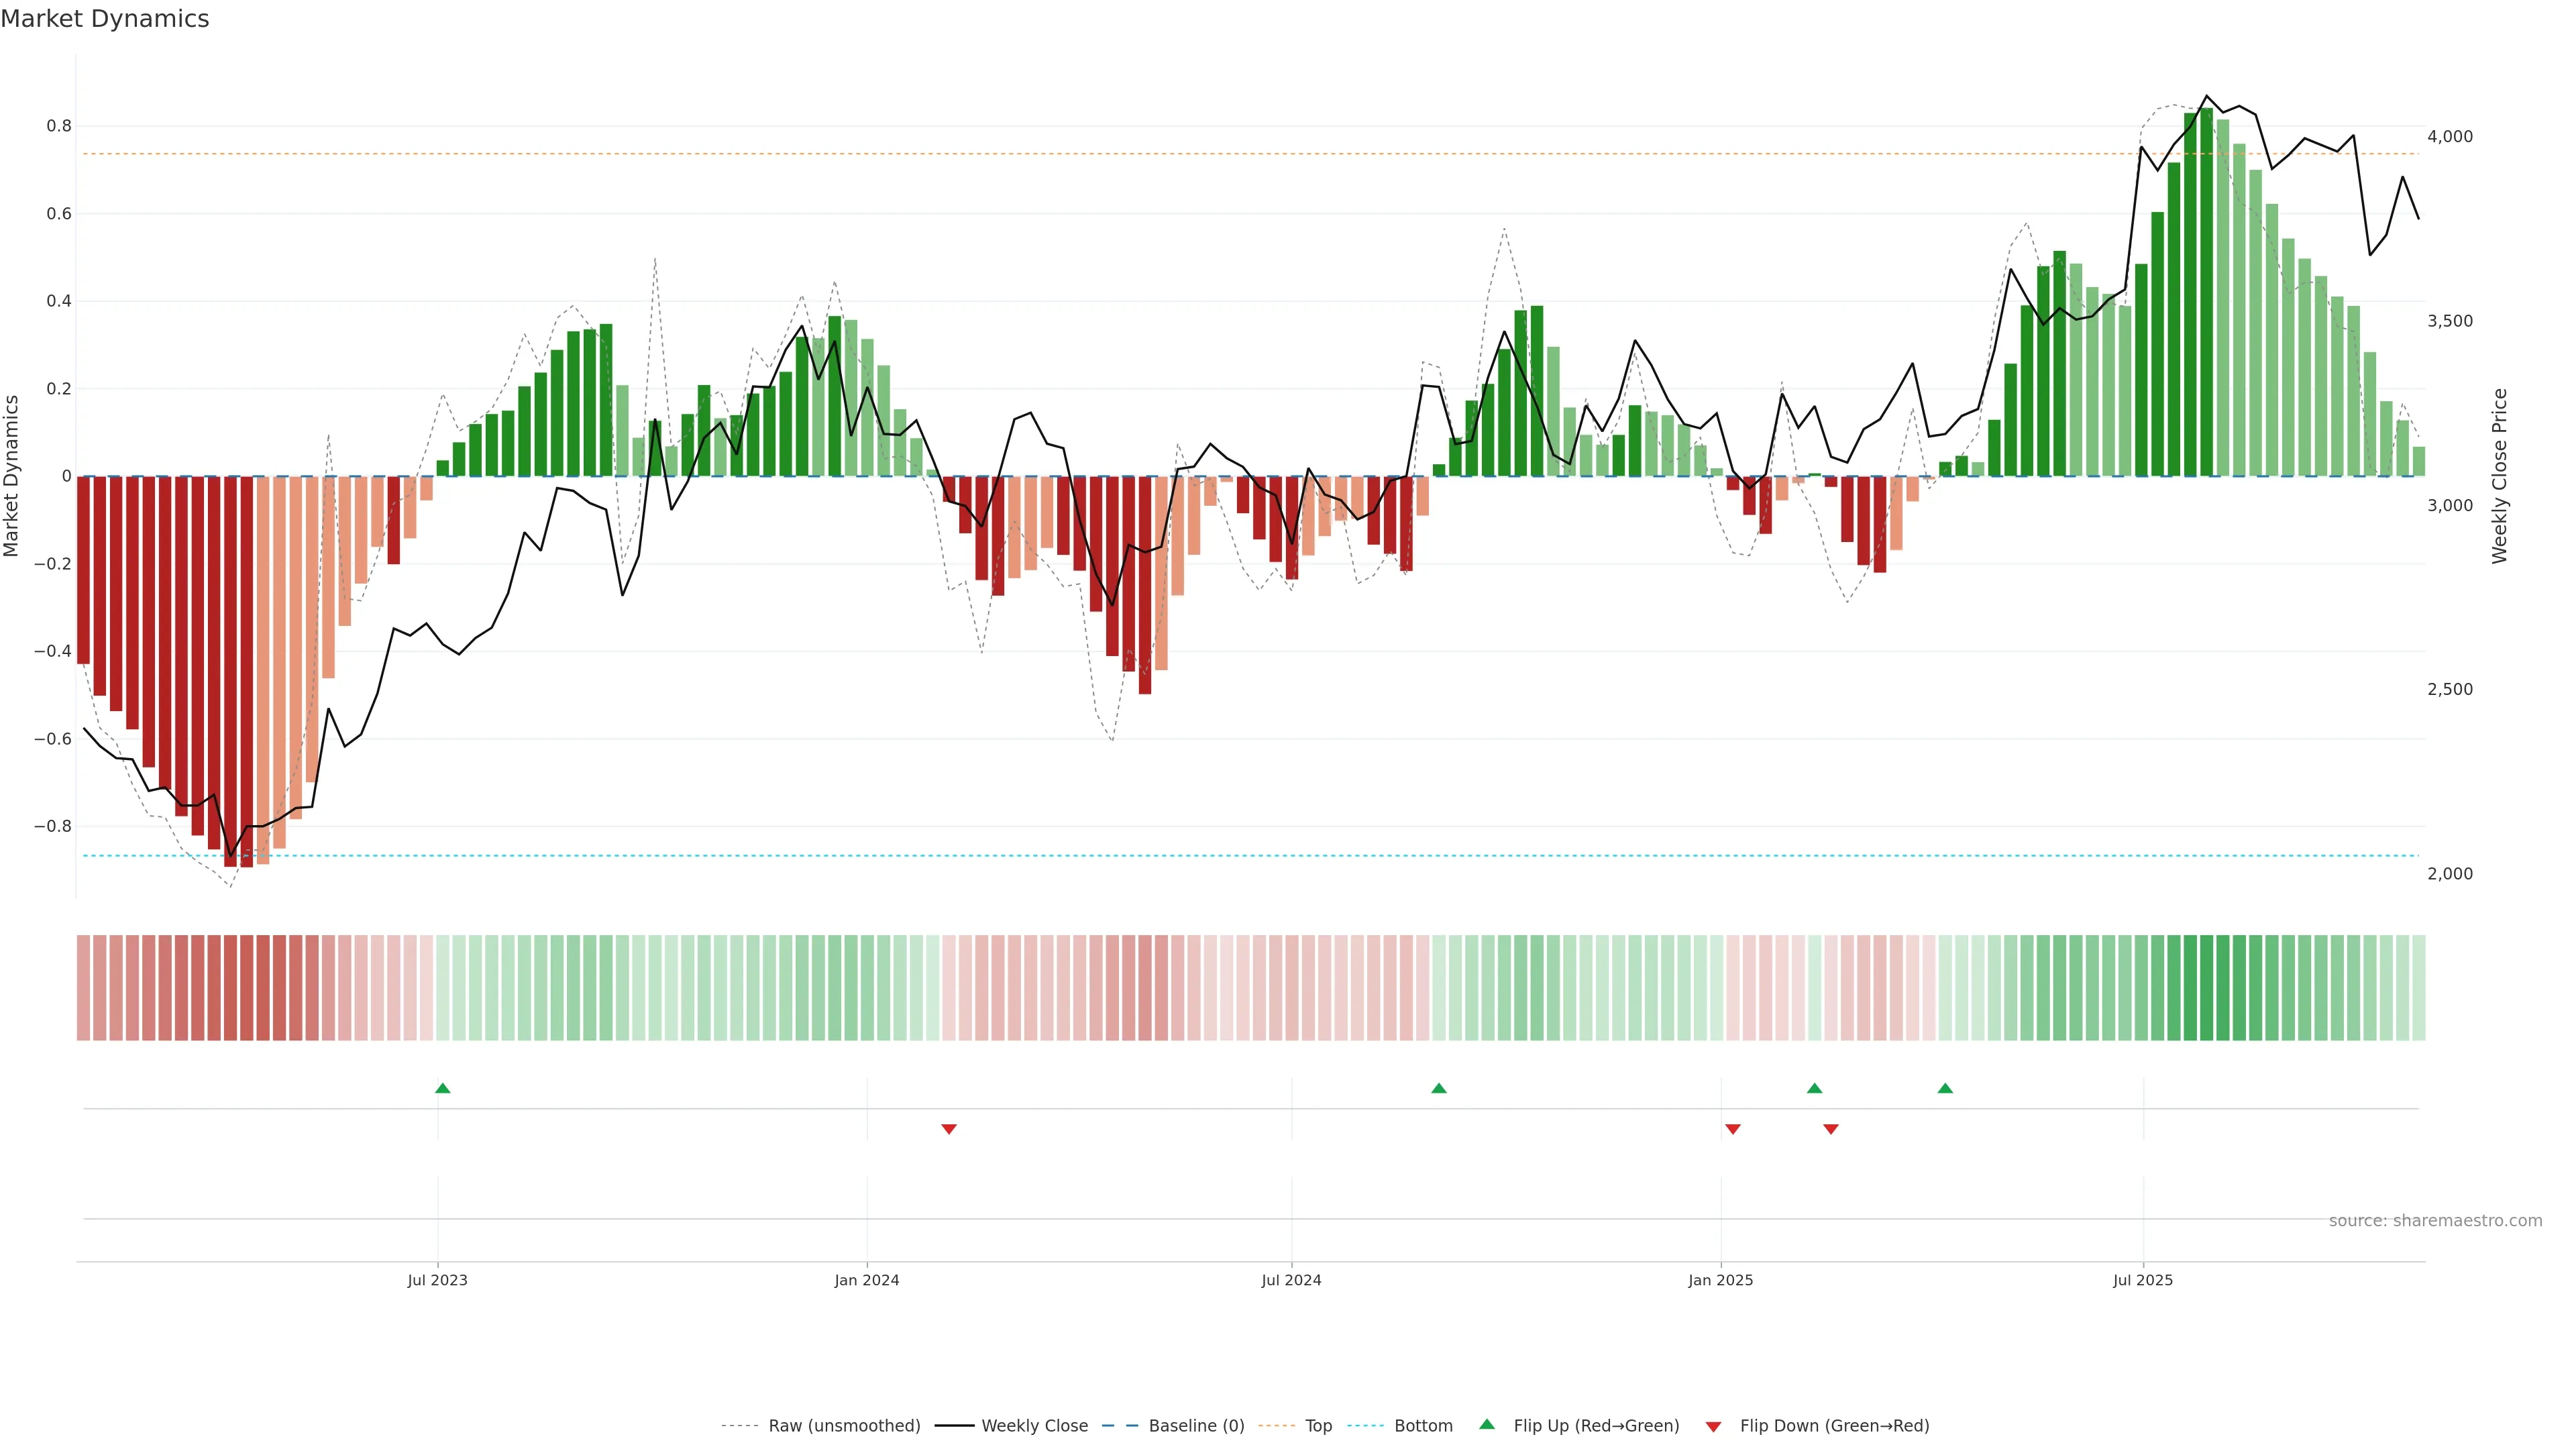Click the Market Dynamics y-axis title

(x=12, y=476)
